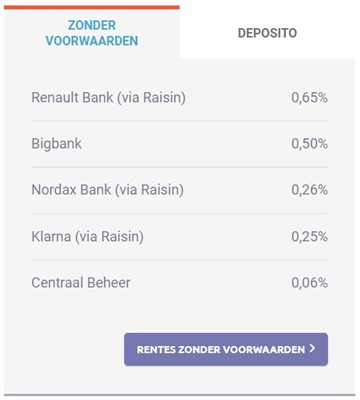The image size is (360, 400).
Task: Select the Bigbank row name
Action: pos(56,144)
